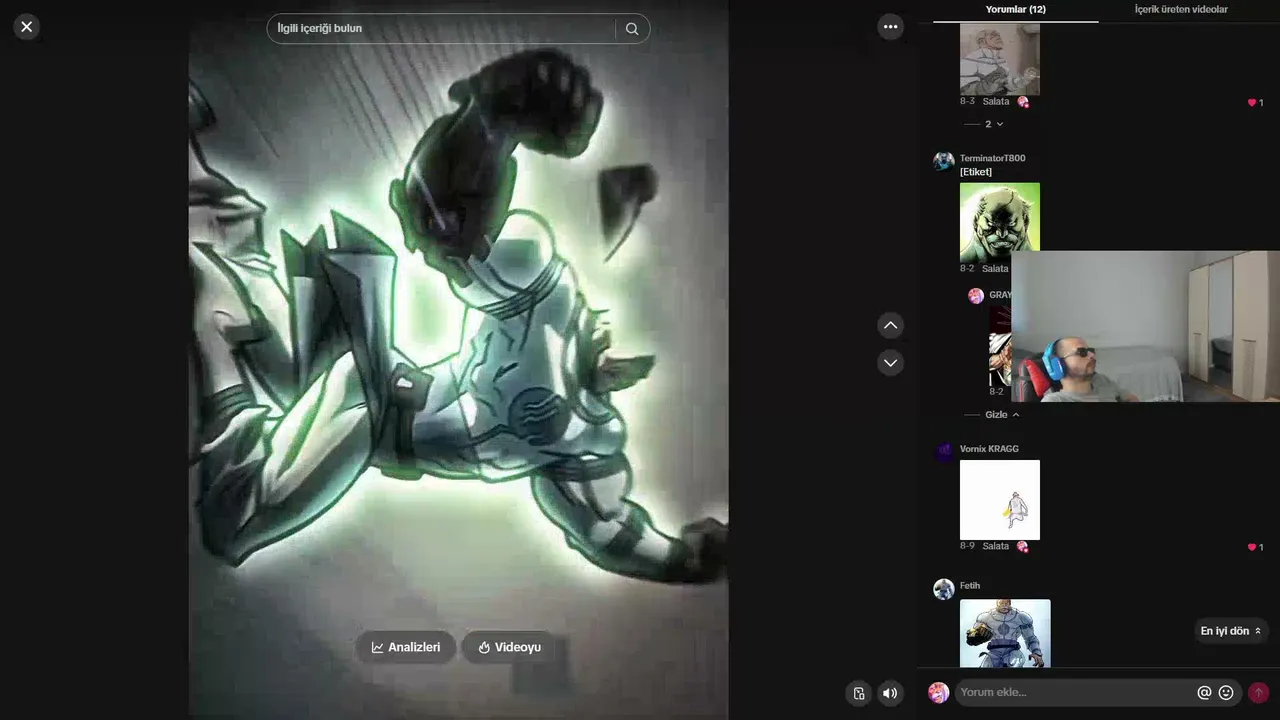This screenshot has width=1280, height=720.
Task: Click the creator badge next to 8-3 Salata
Action: (x=1023, y=102)
